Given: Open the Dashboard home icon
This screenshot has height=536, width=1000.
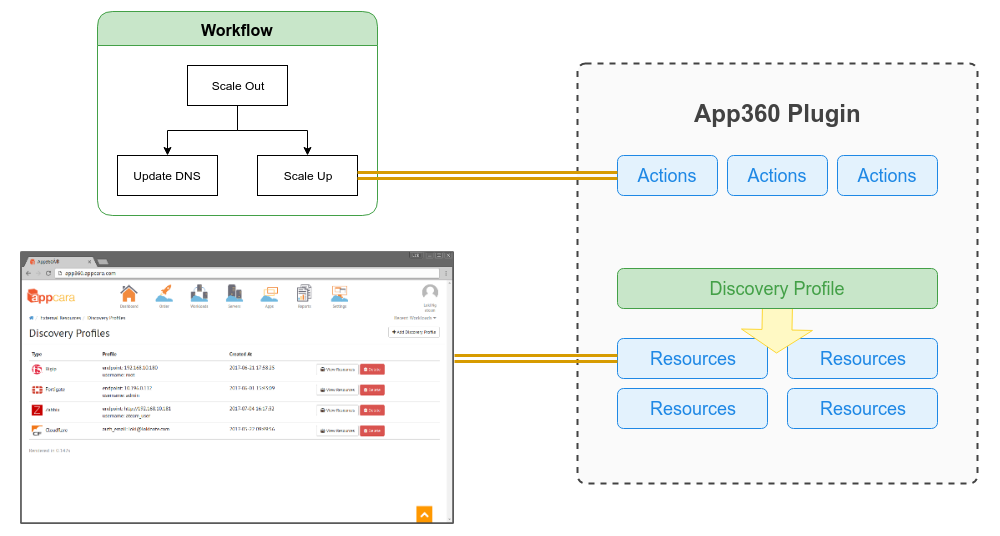Looking at the screenshot, I should [129, 294].
